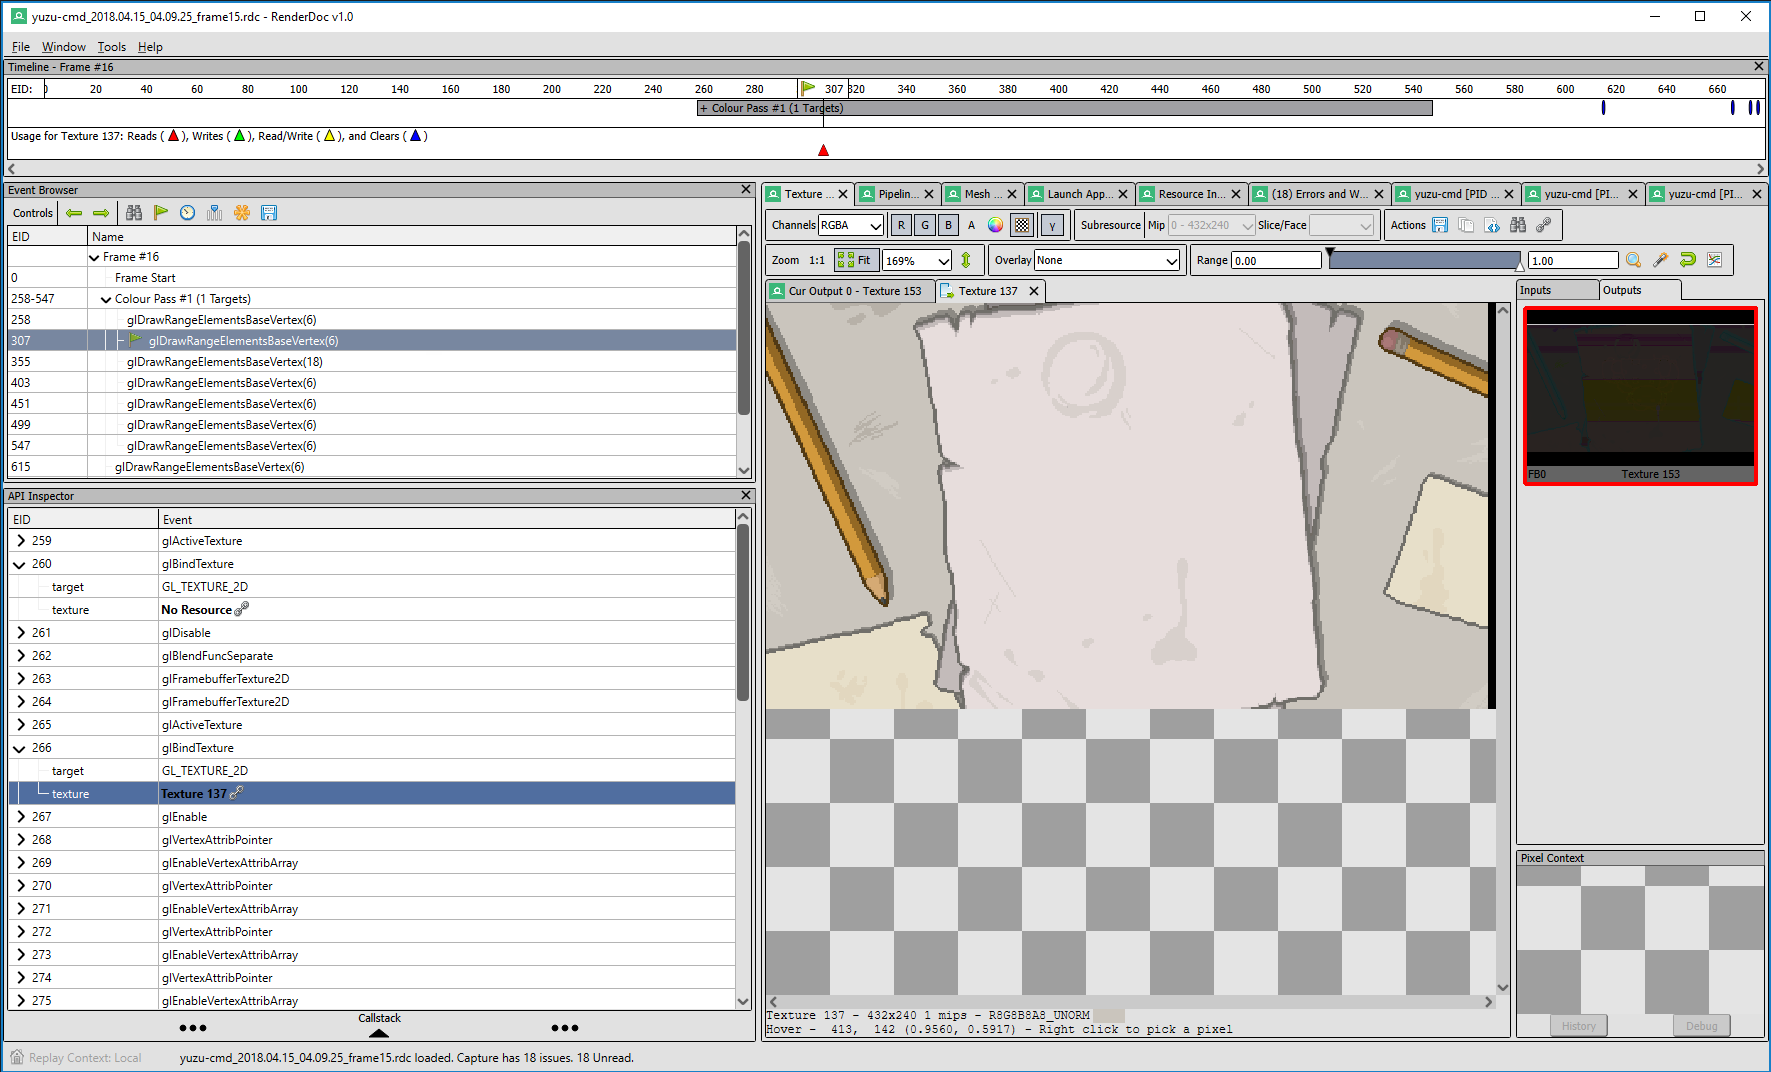Click the orange asterisk icon in Event Browser

(242, 213)
